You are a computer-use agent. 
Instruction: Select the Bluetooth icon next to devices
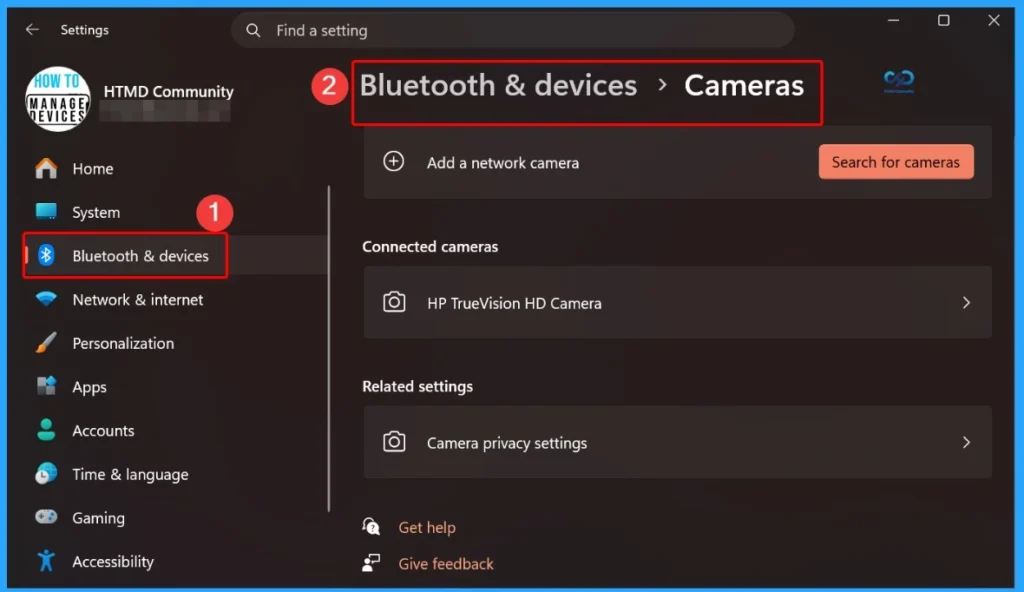point(48,256)
